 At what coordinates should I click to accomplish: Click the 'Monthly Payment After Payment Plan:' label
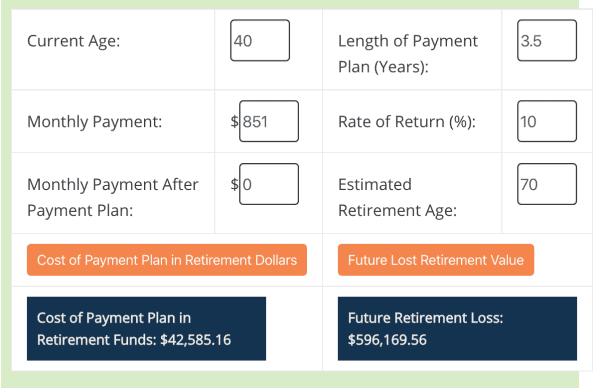(112, 197)
